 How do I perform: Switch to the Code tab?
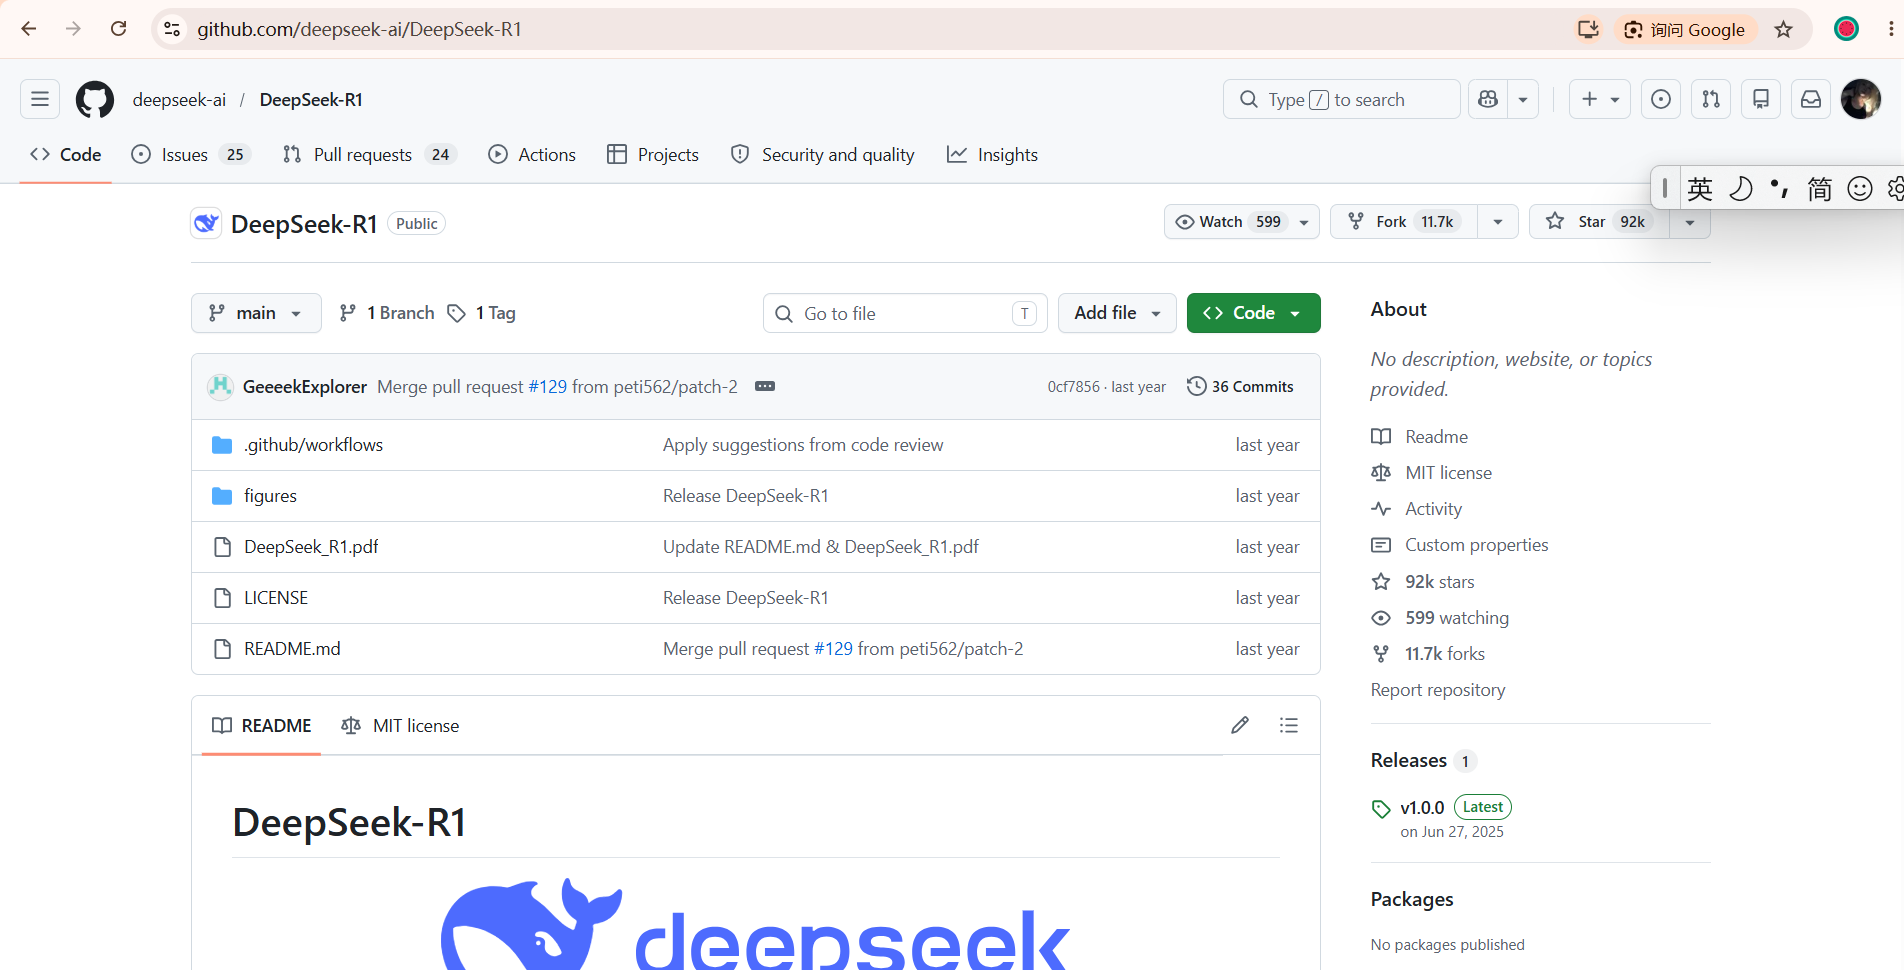click(x=66, y=154)
